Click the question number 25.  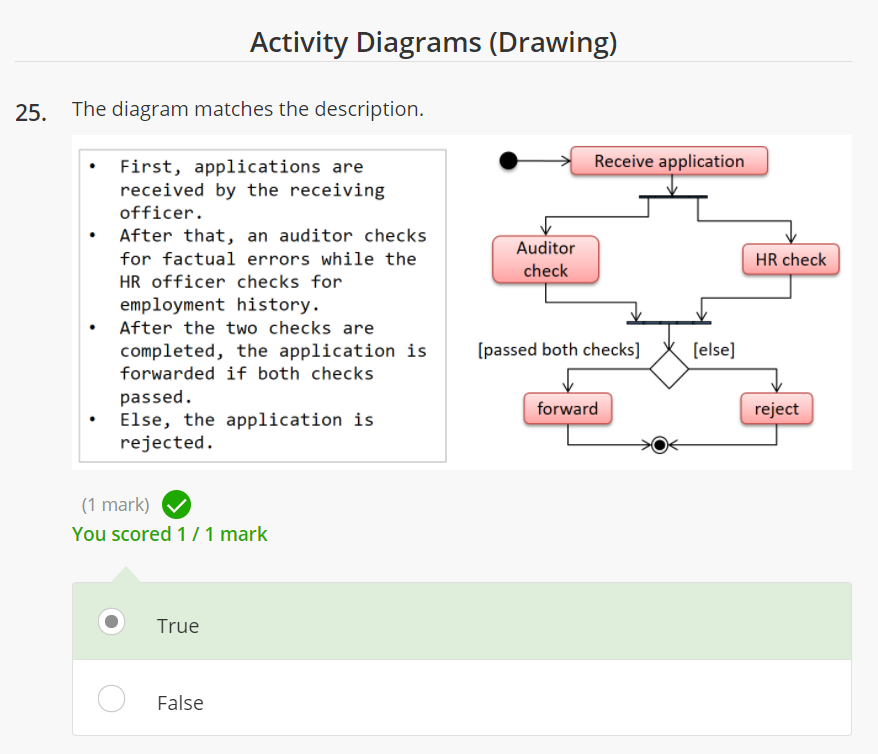coord(31,113)
